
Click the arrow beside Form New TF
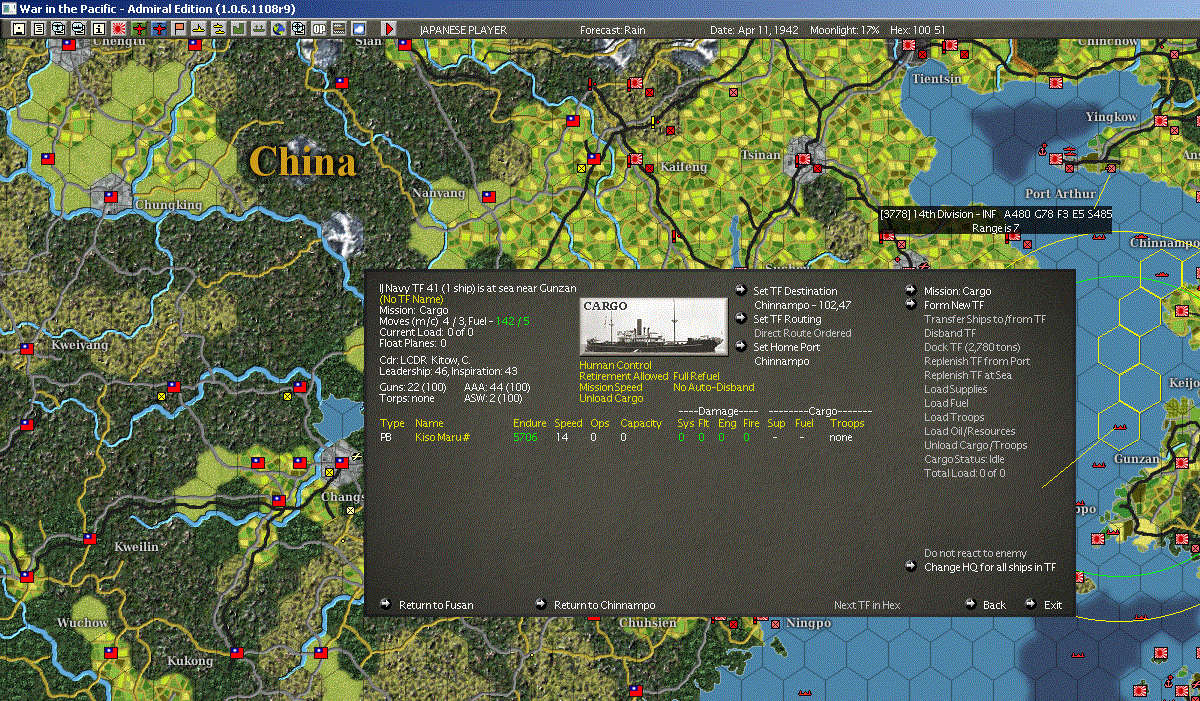(911, 305)
